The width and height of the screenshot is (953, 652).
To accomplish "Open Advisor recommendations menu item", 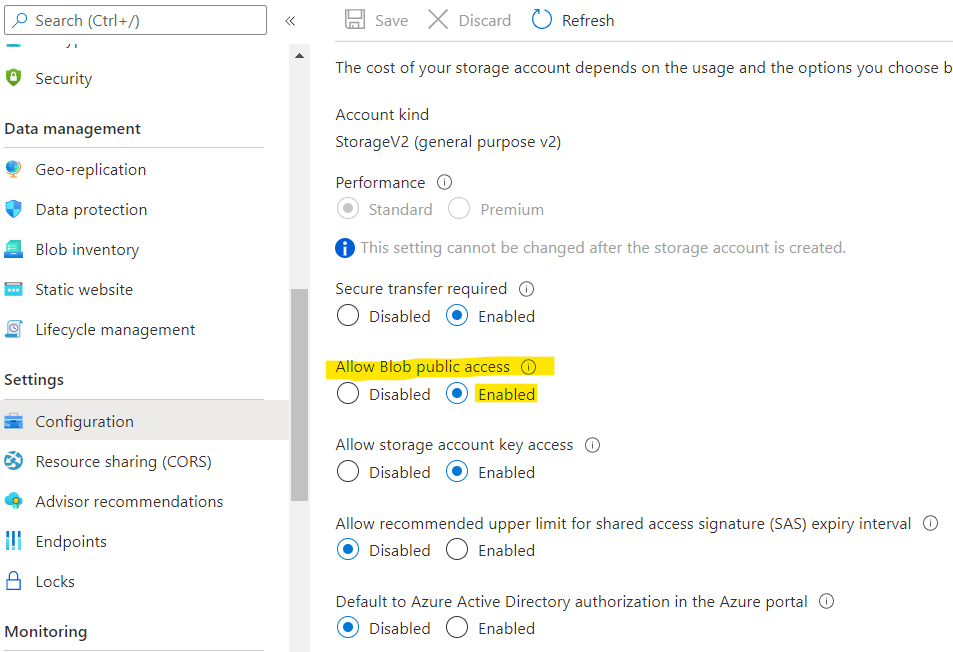I will pyautogui.click(x=129, y=502).
